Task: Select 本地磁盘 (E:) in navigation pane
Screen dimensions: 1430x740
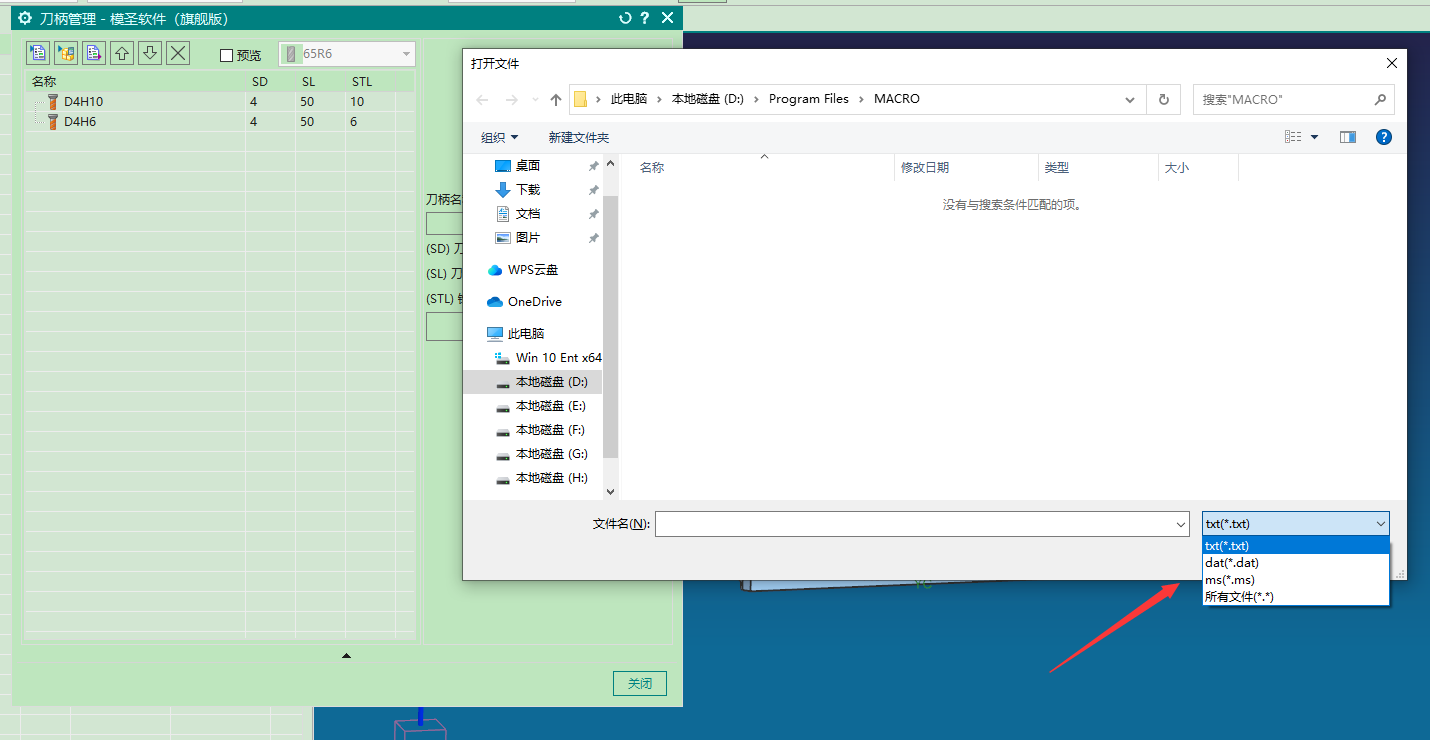Action: click(551, 406)
